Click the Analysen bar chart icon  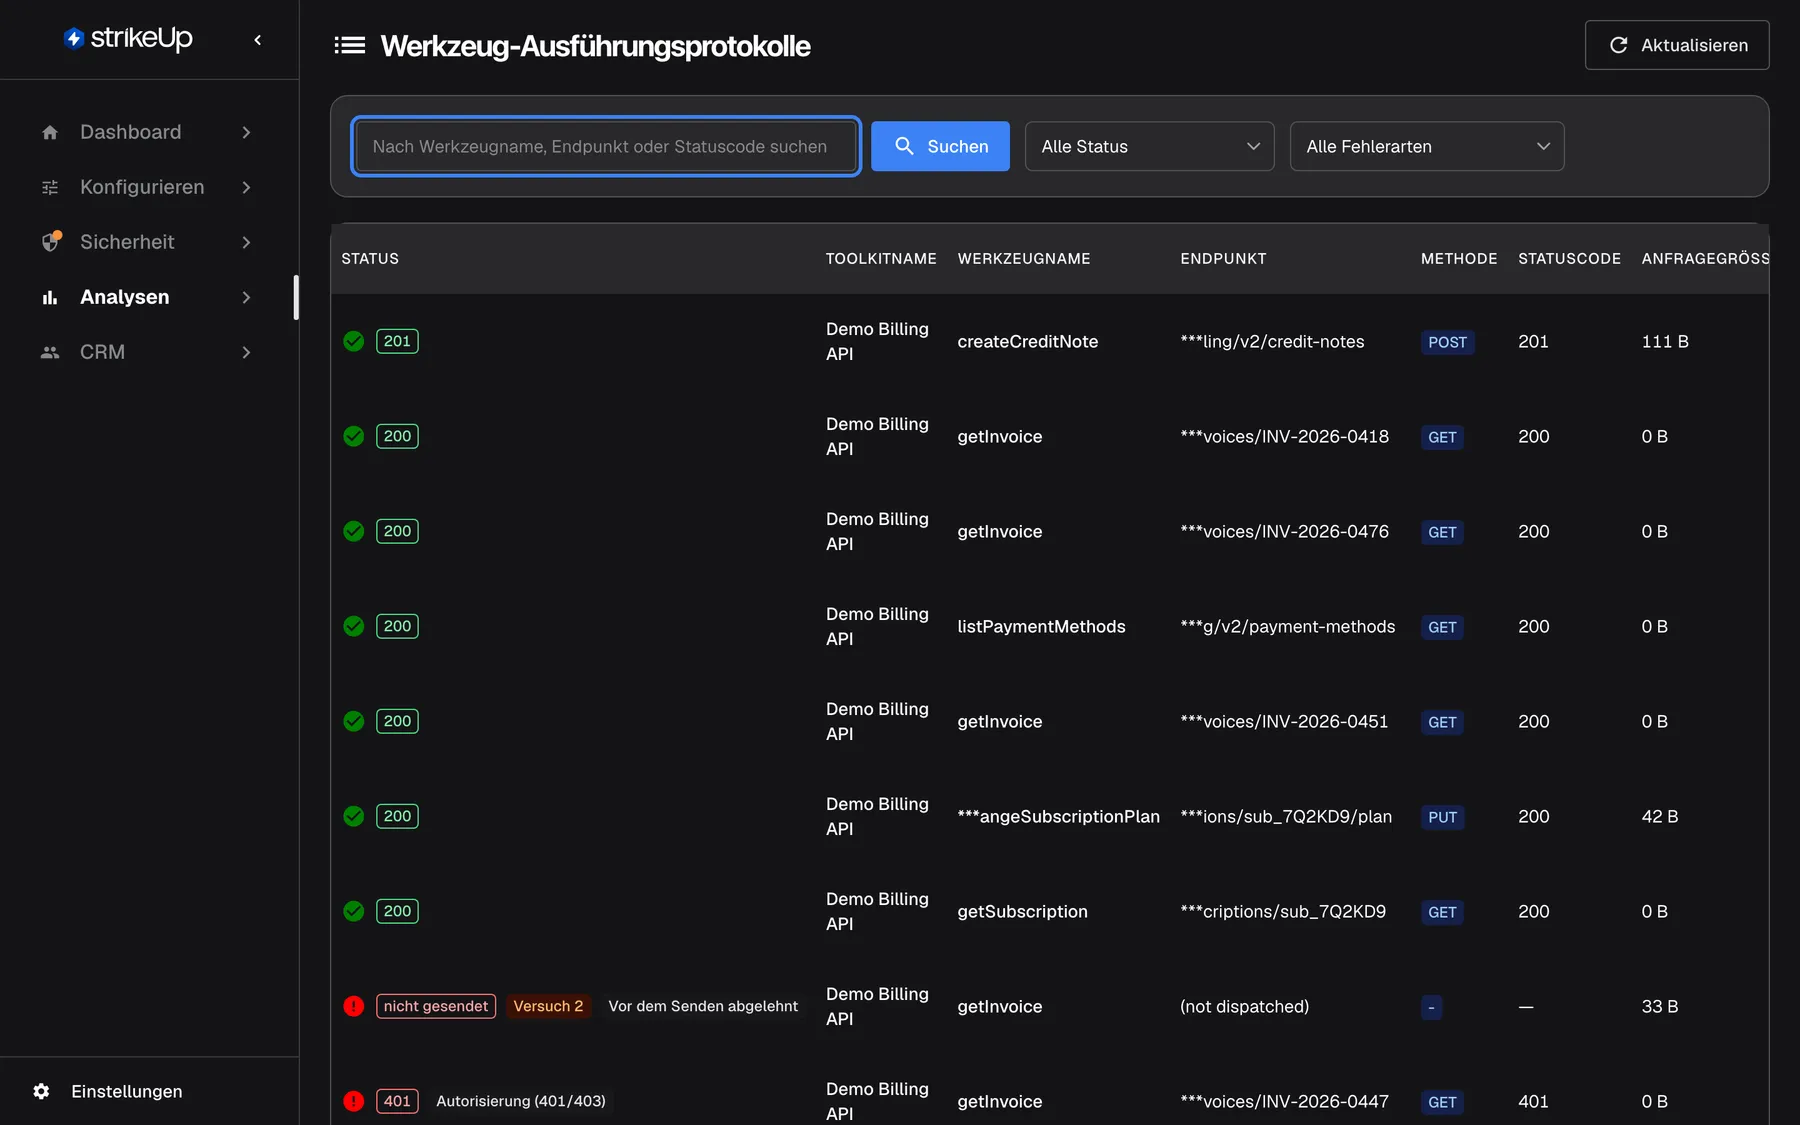pyautogui.click(x=50, y=297)
